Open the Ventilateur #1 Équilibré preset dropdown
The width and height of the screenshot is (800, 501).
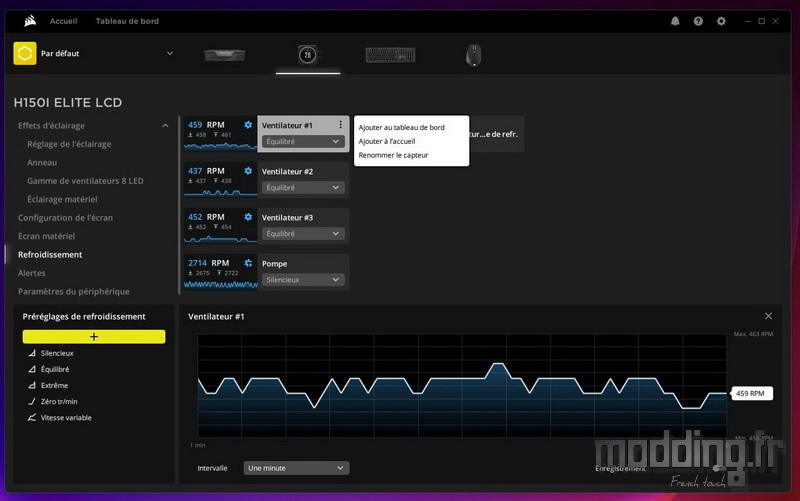(303, 141)
